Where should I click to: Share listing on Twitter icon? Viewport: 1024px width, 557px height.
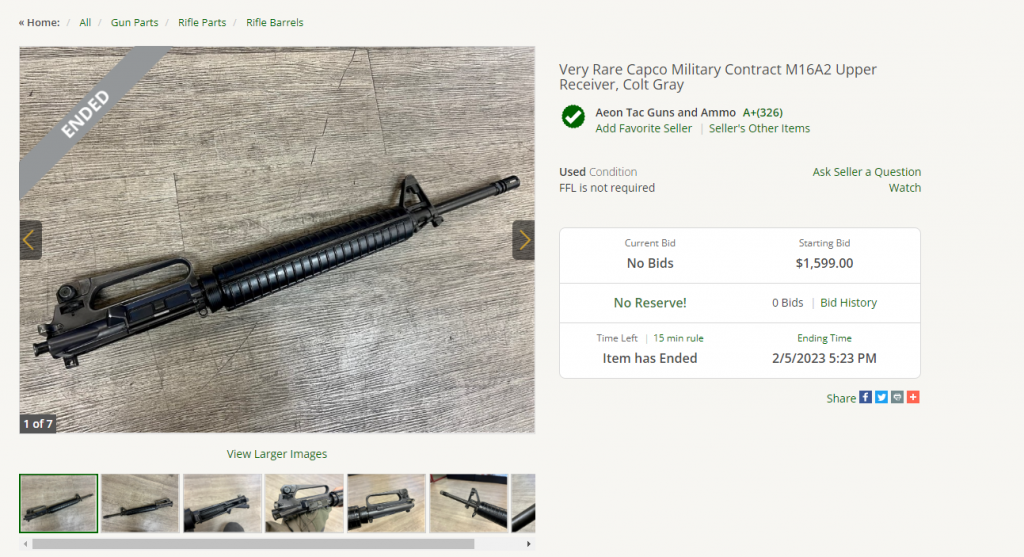(881, 397)
